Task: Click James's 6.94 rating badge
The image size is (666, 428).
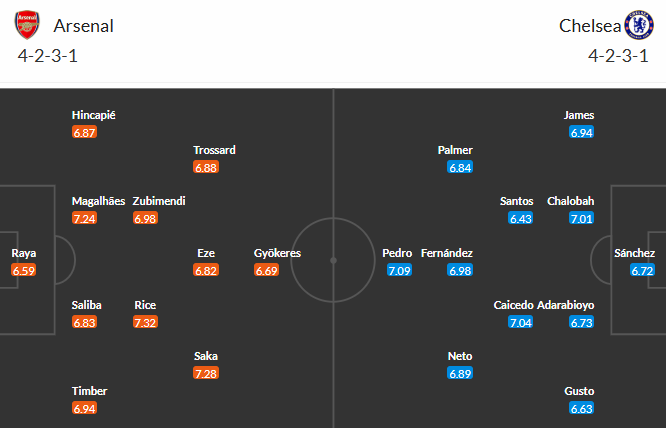Action: click(x=581, y=132)
